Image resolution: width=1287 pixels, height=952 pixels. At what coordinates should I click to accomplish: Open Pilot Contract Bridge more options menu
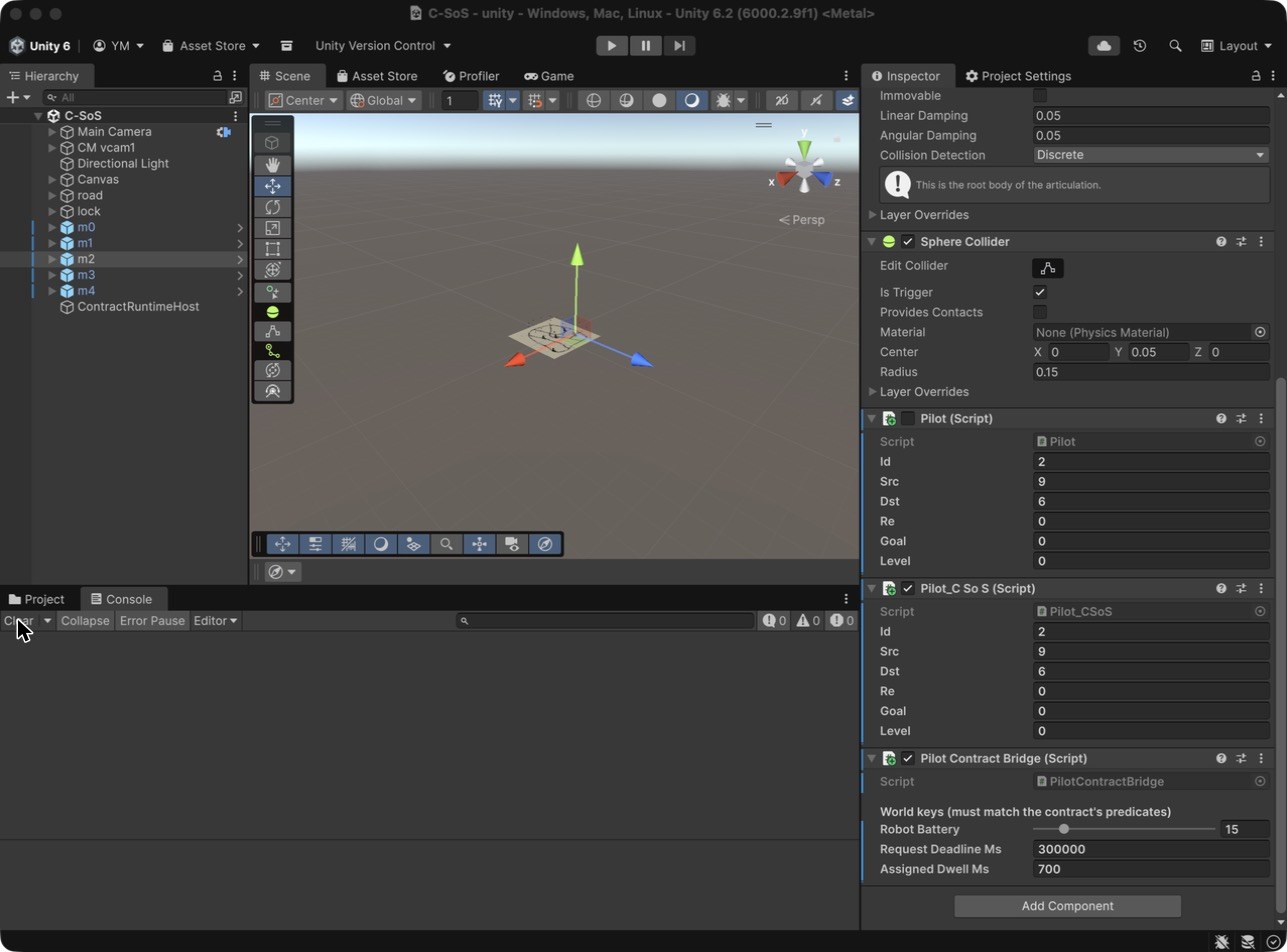pyautogui.click(x=1261, y=759)
